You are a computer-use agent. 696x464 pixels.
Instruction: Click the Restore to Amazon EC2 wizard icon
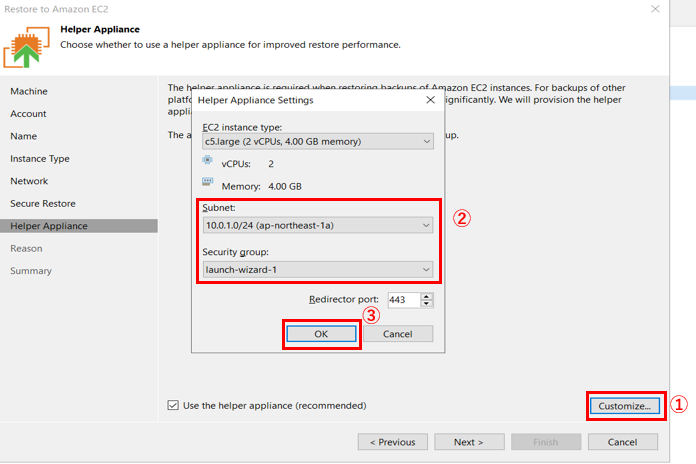tap(26, 47)
